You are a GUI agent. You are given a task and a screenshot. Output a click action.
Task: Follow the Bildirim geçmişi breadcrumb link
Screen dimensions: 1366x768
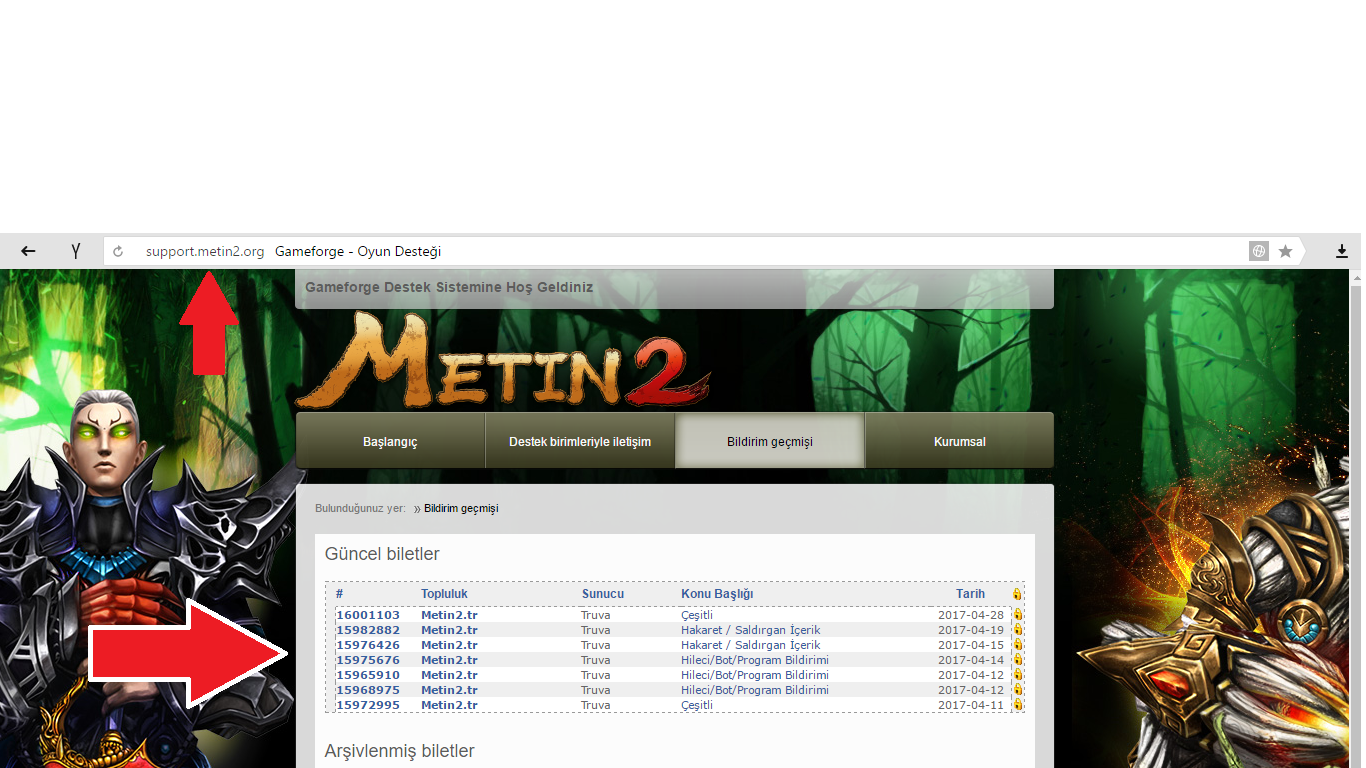pos(461,508)
